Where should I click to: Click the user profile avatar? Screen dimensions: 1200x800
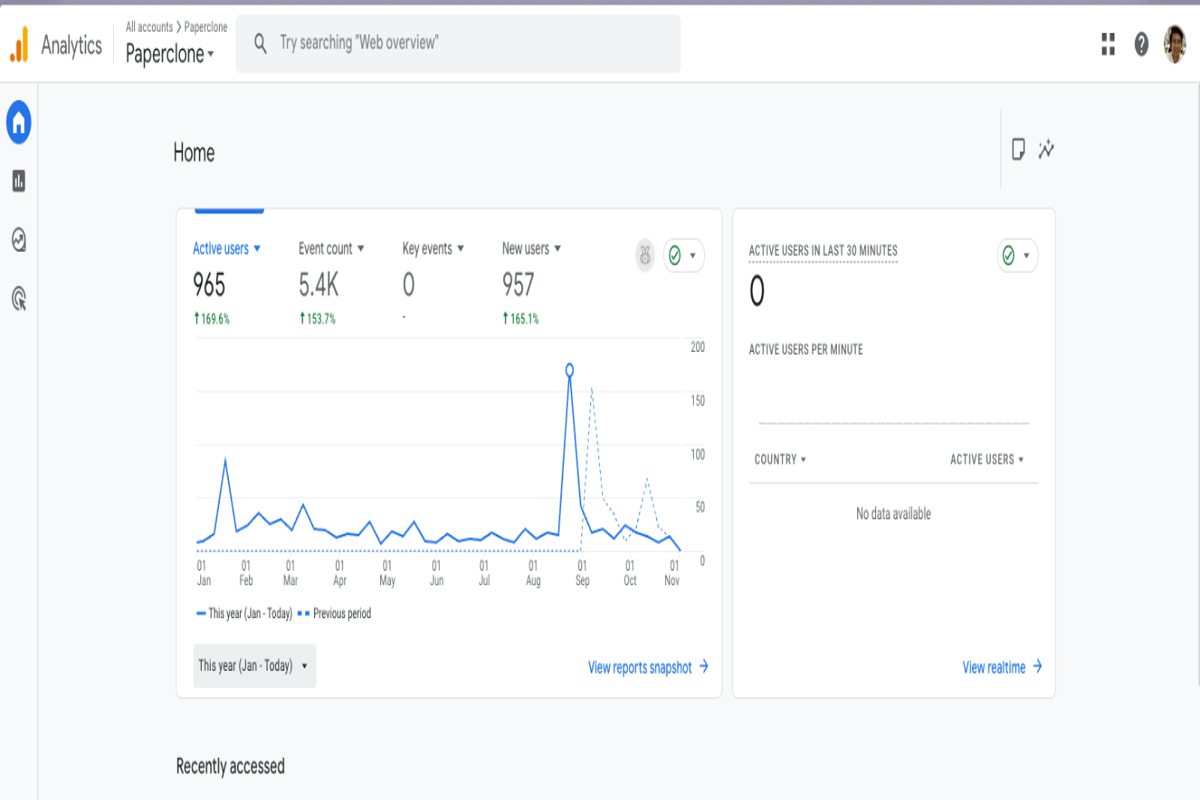click(1175, 44)
